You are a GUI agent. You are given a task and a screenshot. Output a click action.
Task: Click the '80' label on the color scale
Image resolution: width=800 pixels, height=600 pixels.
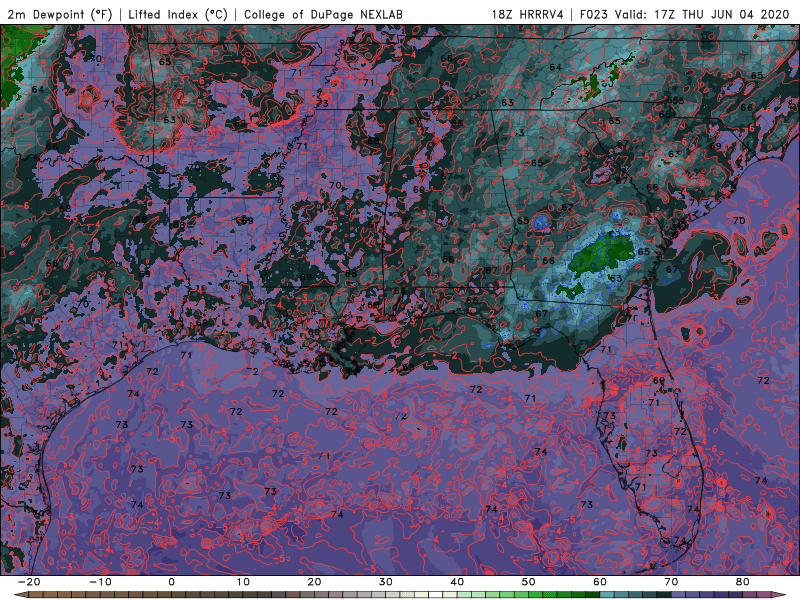pos(743,582)
